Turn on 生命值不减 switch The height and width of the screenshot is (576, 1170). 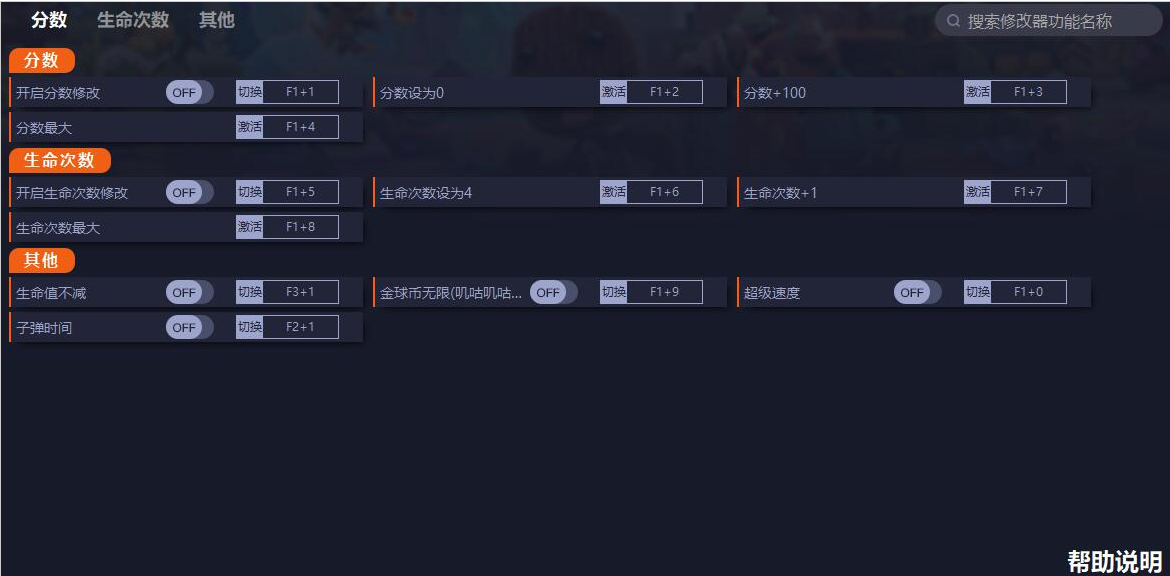(189, 292)
